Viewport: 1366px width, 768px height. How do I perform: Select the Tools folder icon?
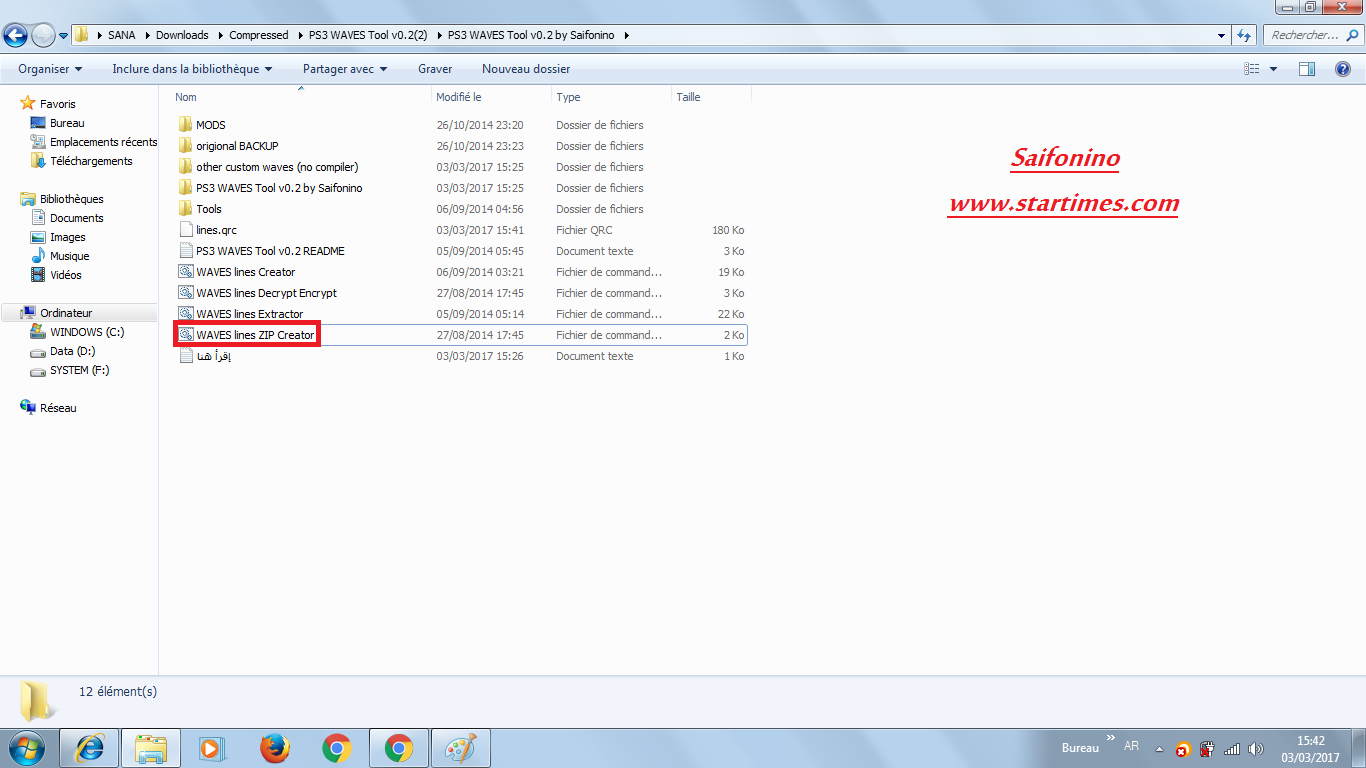[x=185, y=209]
